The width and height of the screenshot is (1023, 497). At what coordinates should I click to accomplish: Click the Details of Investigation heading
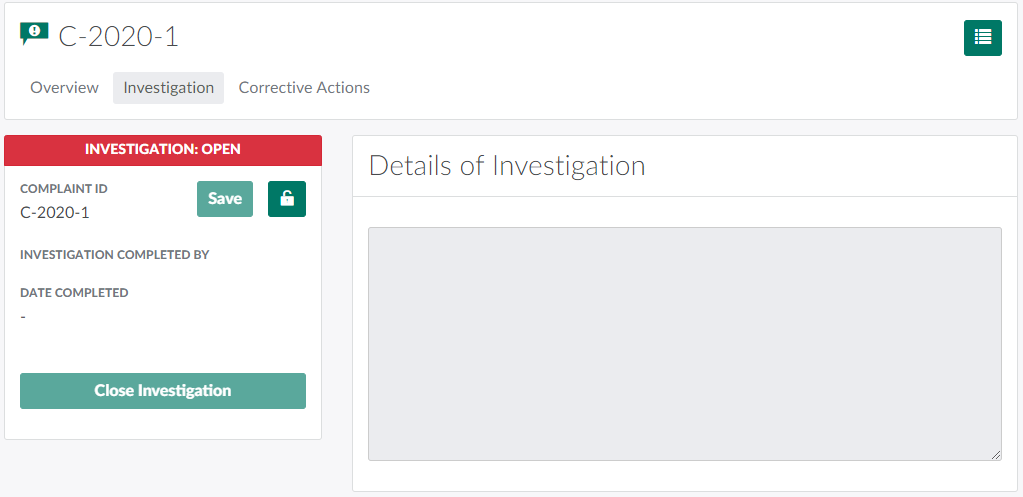tap(507, 166)
